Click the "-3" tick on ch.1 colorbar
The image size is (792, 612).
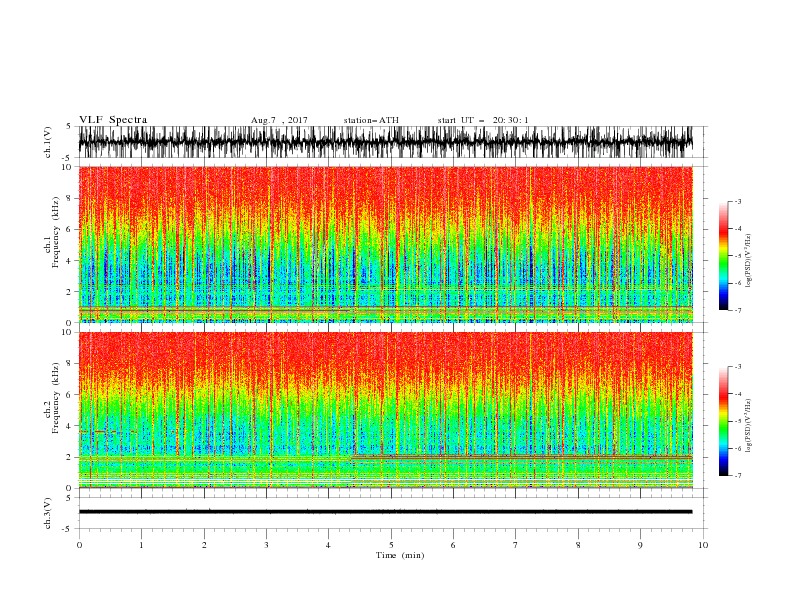coord(738,201)
